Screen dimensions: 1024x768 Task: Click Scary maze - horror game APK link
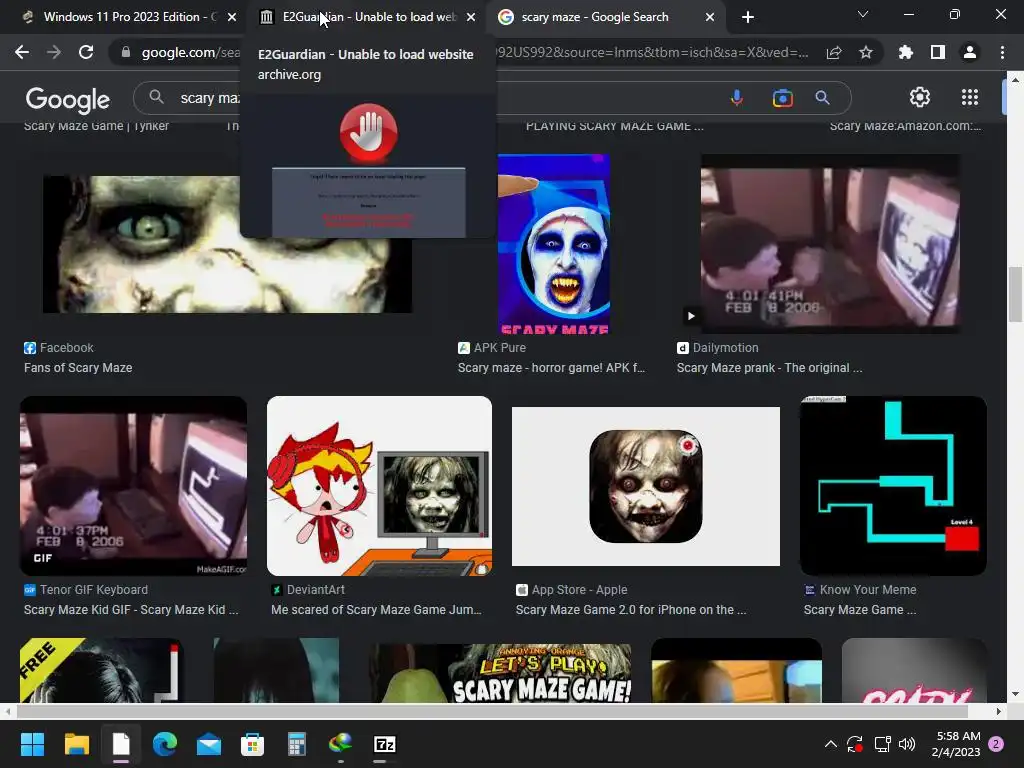[x=551, y=368]
